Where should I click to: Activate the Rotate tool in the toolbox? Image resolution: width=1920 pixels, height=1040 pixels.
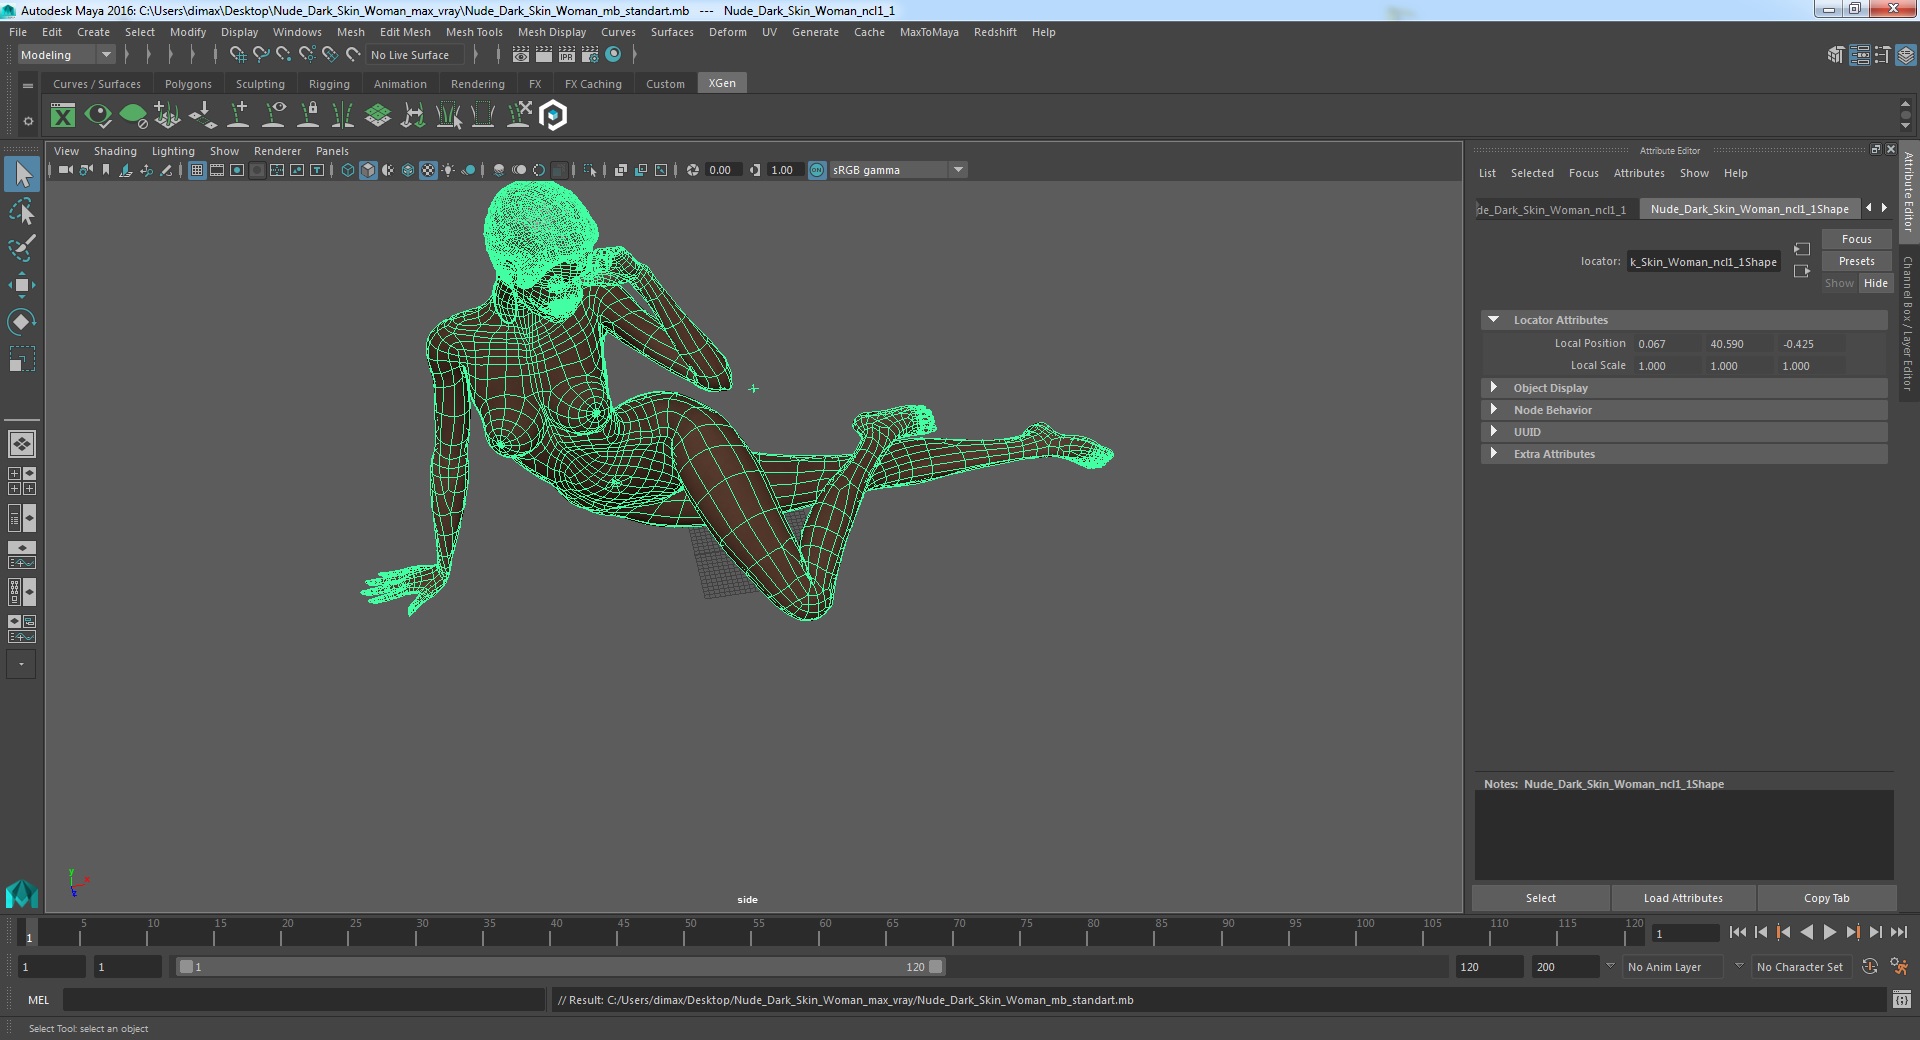click(21, 321)
